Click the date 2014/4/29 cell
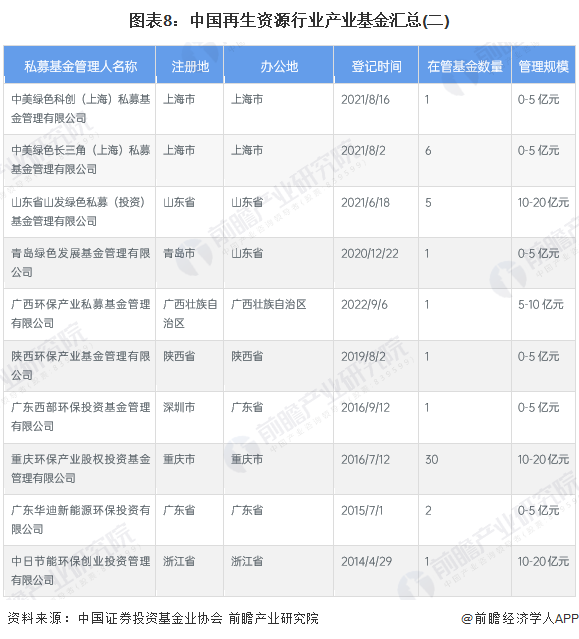 click(376, 571)
